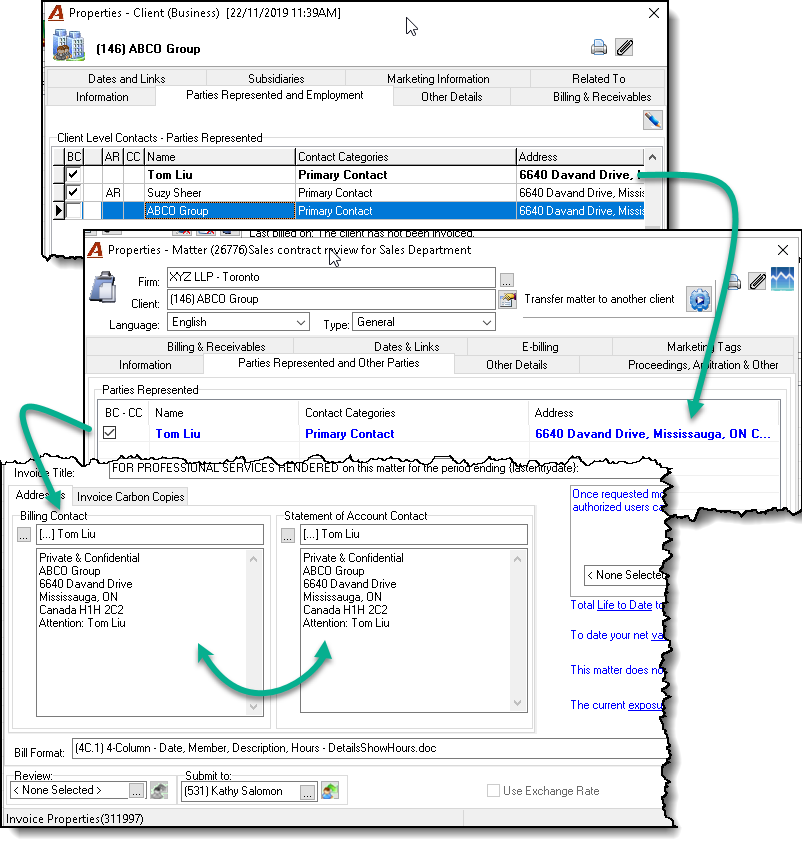Open the Billing Contact ellipsis lookup
This screenshot has height=848, width=802.
coord(24,535)
